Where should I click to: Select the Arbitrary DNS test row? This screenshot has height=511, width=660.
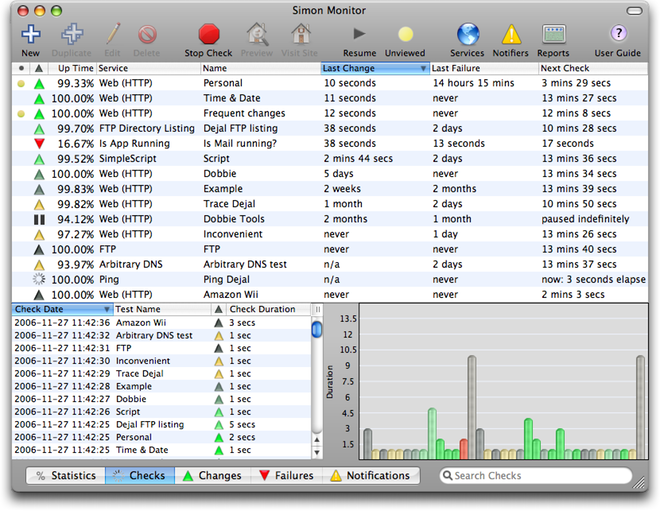click(330, 264)
